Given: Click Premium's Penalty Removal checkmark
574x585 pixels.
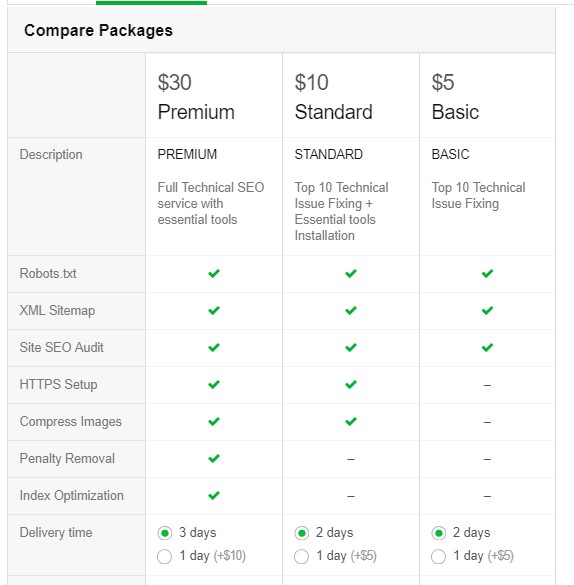Looking at the screenshot, I should [214, 458].
